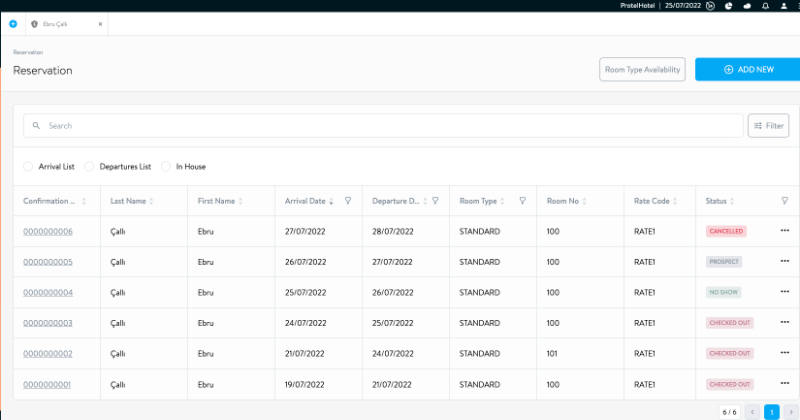Open actions menu for the PROSPECT reservation
800x420 pixels.
pyautogui.click(x=785, y=261)
